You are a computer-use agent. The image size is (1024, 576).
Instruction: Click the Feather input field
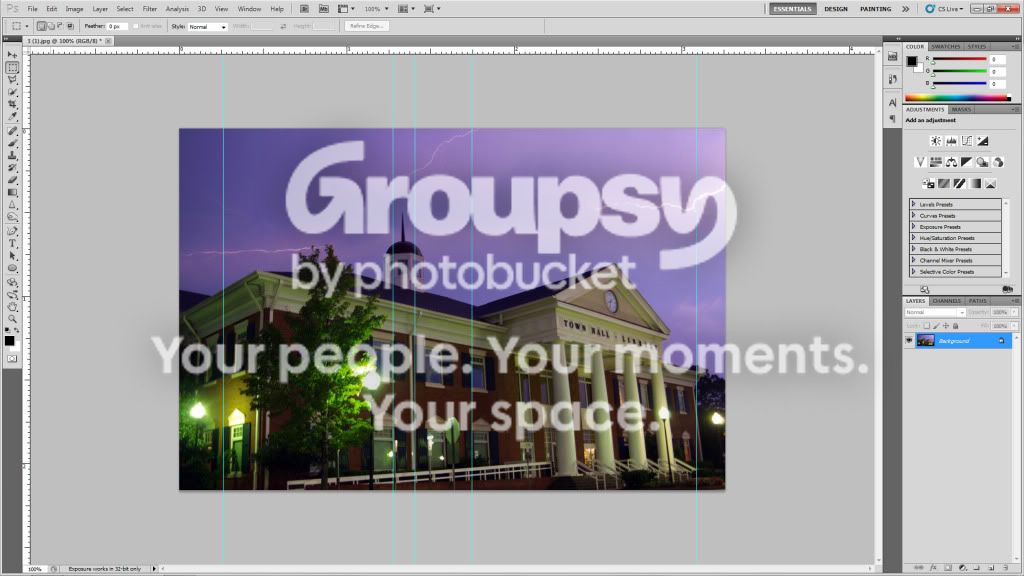coord(118,27)
